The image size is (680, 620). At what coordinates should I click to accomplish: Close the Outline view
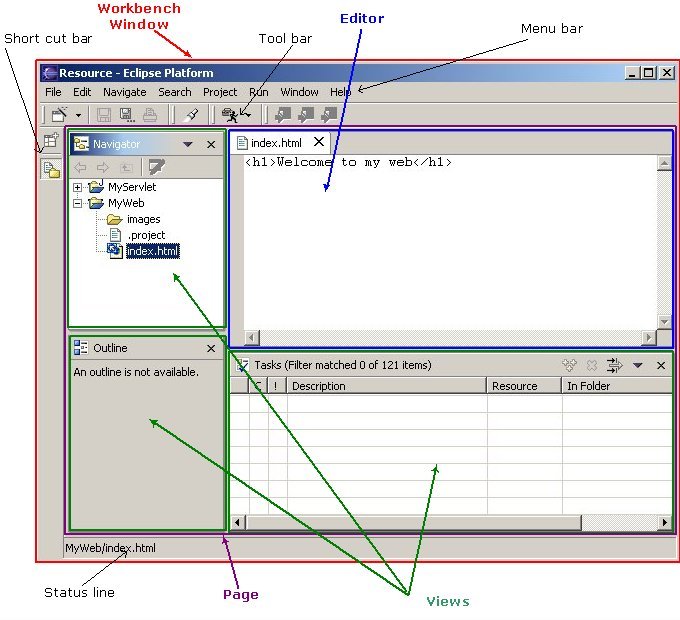pos(211,349)
